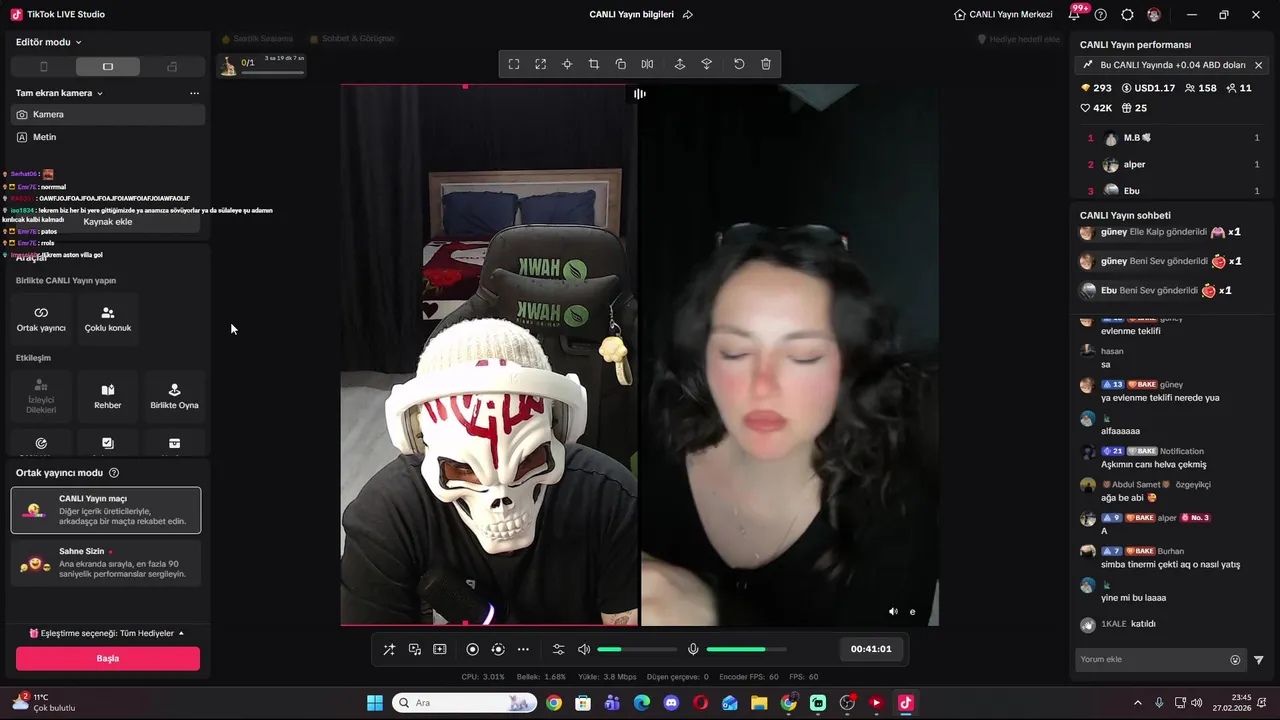The height and width of the screenshot is (720, 1280).
Task: Mute the microphone icon in bottom bar
Action: (x=693, y=649)
